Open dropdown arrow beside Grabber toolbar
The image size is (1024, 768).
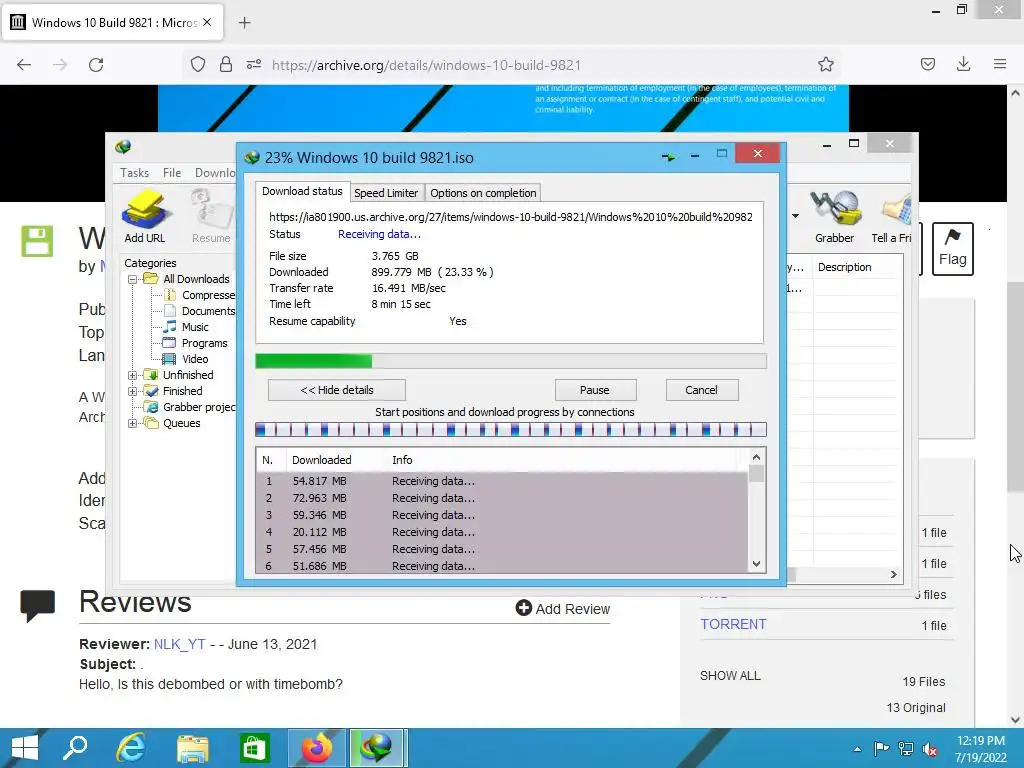tap(795, 216)
